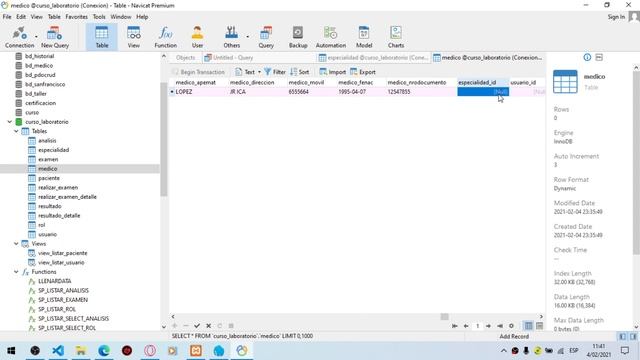Viewport: 640px width, 360px height.
Task: Collapse the curso_laboratorio database node
Action: tap(9, 122)
